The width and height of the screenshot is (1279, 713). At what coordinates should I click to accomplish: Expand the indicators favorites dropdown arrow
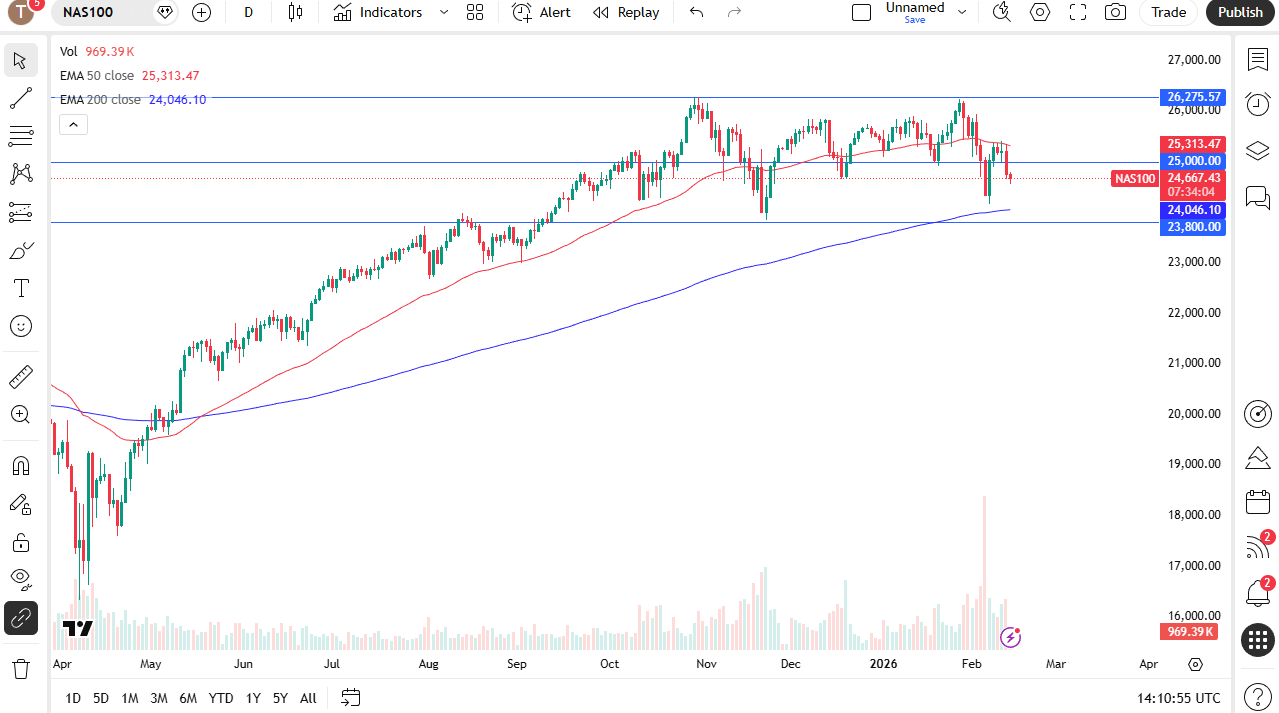(444, 12)
